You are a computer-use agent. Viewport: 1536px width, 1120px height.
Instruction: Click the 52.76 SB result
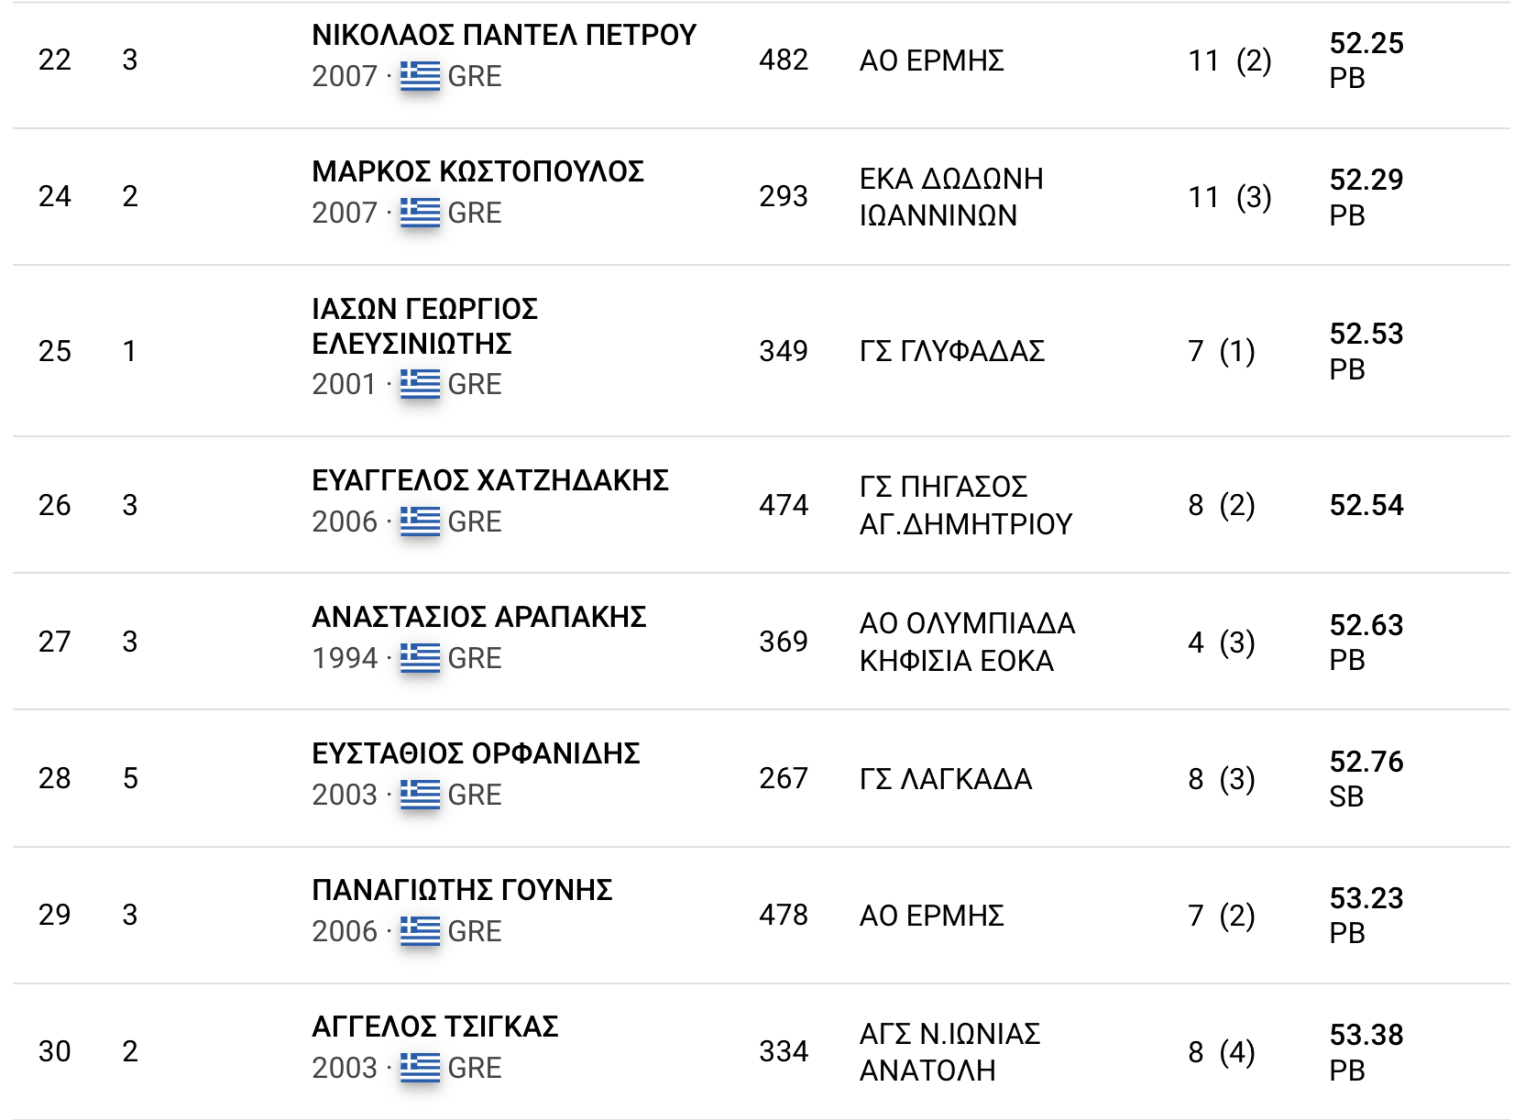[1365, 778]
